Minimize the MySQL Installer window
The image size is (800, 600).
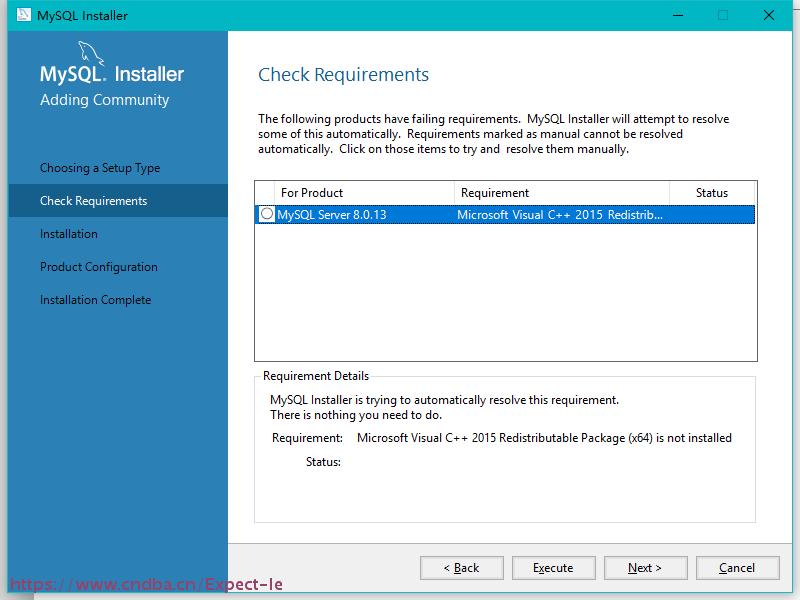[x=678, y=15]
